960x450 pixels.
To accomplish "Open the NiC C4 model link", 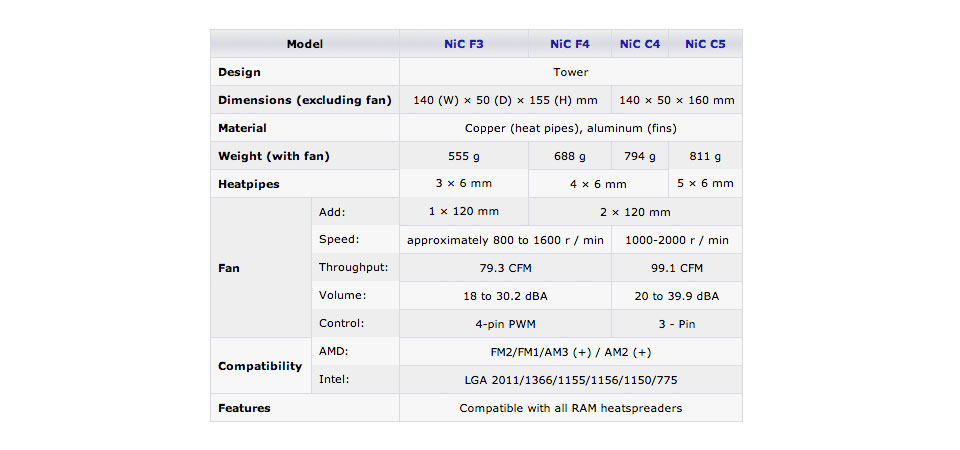I will pyautogui.click(x=640, y=44).
